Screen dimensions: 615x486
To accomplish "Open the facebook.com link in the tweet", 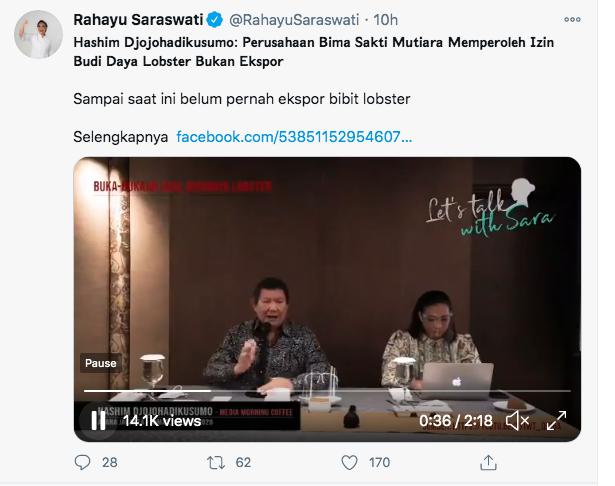I will point(294,137).
